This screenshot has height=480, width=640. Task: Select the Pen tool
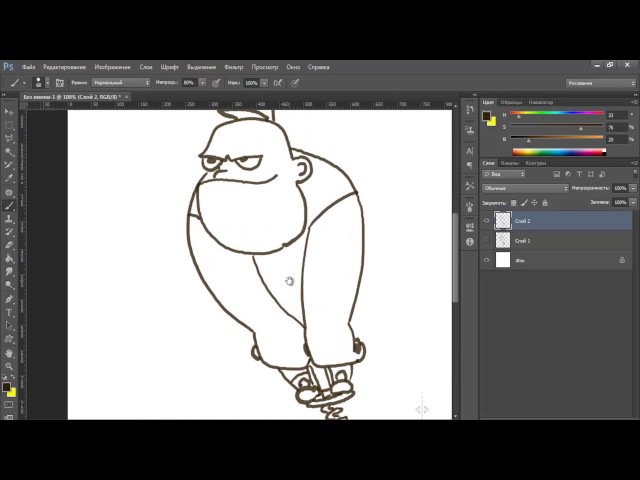(9, 299)
